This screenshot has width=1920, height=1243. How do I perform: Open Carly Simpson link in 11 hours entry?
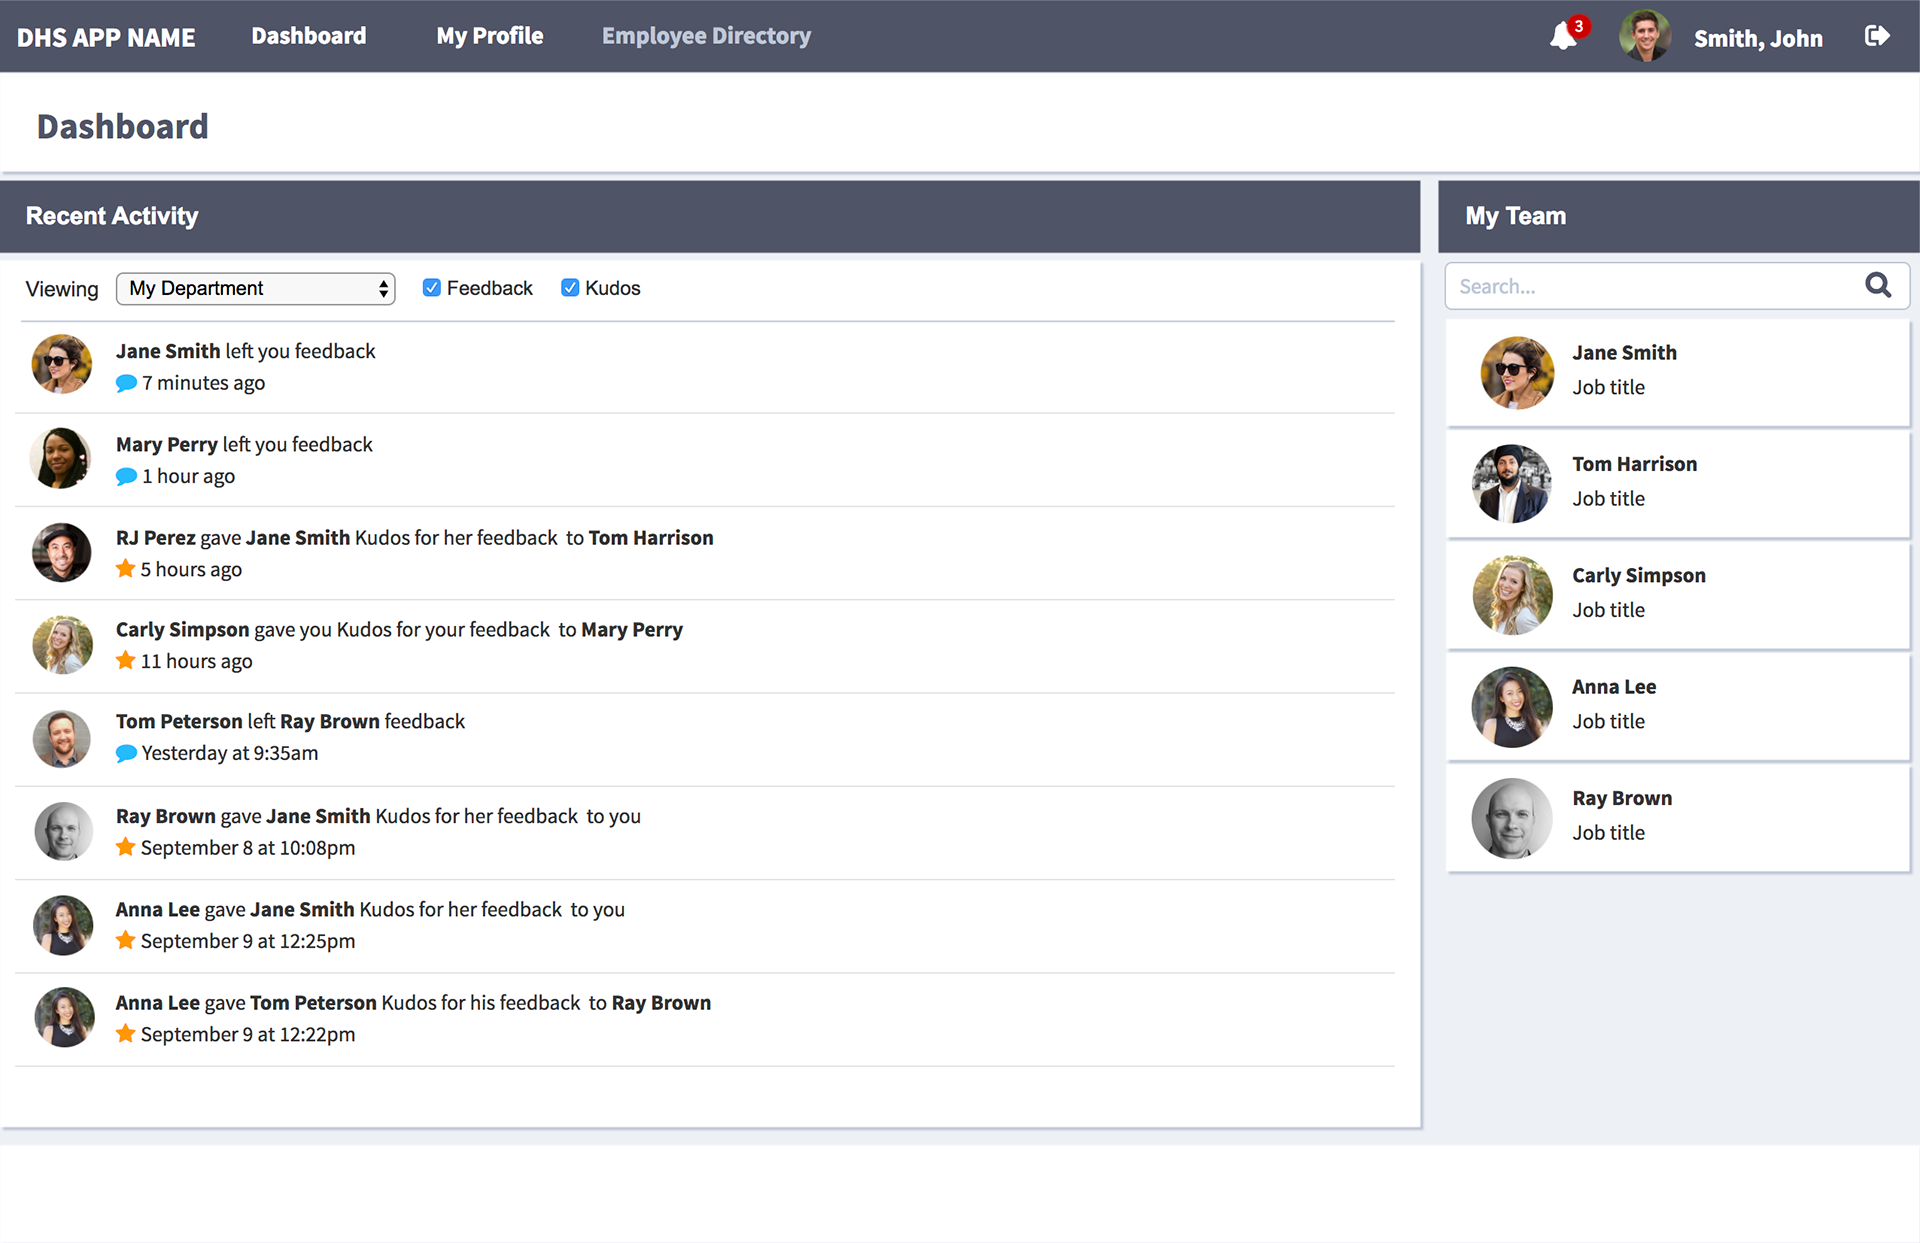coord(182,630)
